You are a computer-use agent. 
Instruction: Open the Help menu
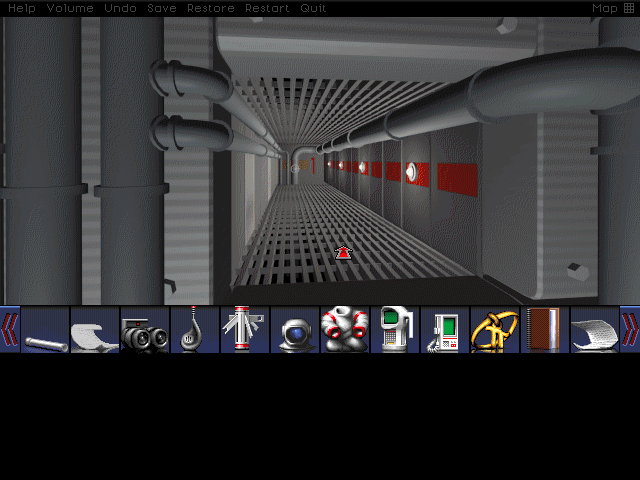click(x=22, y=8)
